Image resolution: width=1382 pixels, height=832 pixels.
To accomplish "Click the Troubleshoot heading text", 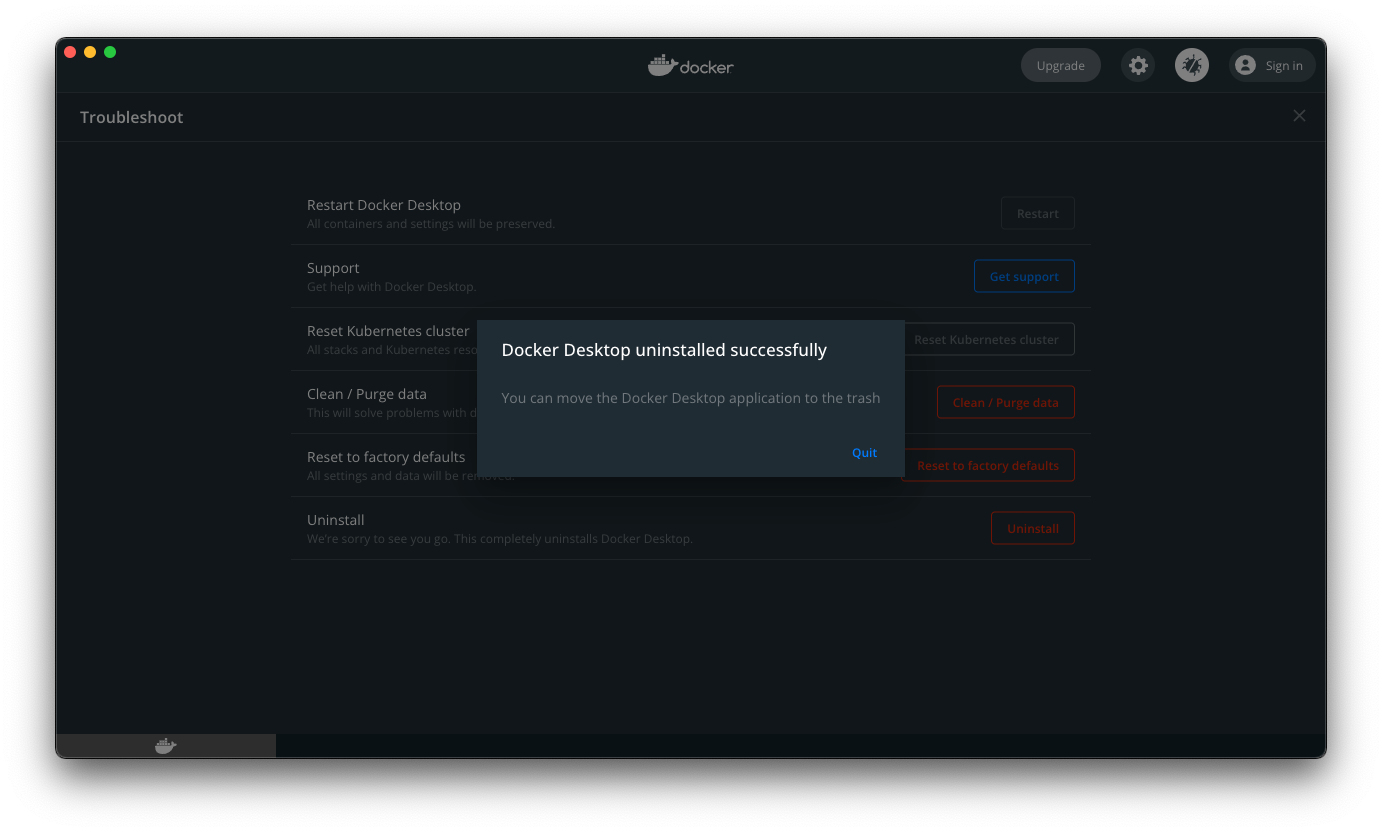I will [132, 117].
